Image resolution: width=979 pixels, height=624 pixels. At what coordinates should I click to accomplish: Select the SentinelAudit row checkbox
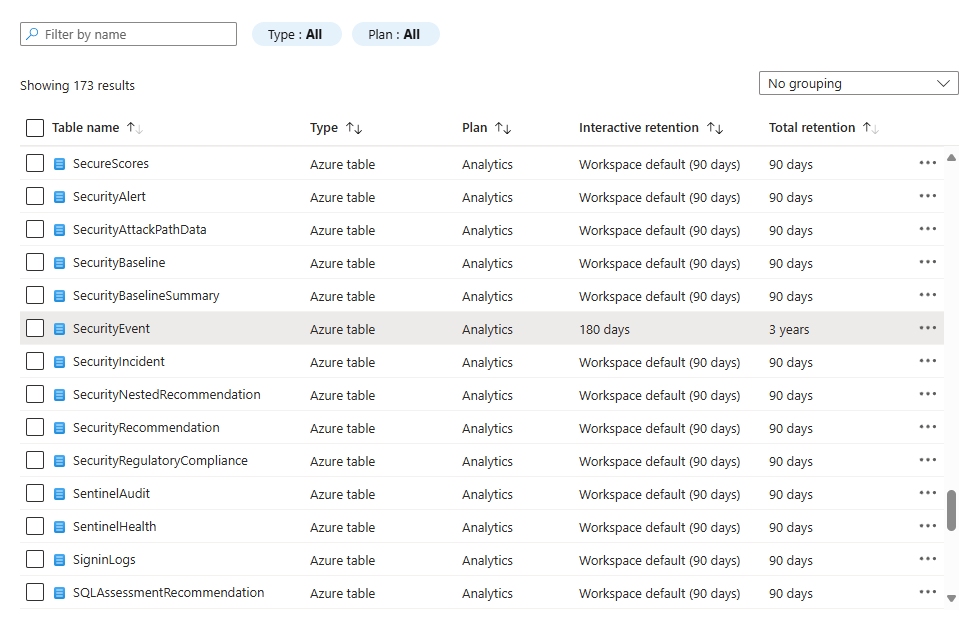click(x=35, y=494)
